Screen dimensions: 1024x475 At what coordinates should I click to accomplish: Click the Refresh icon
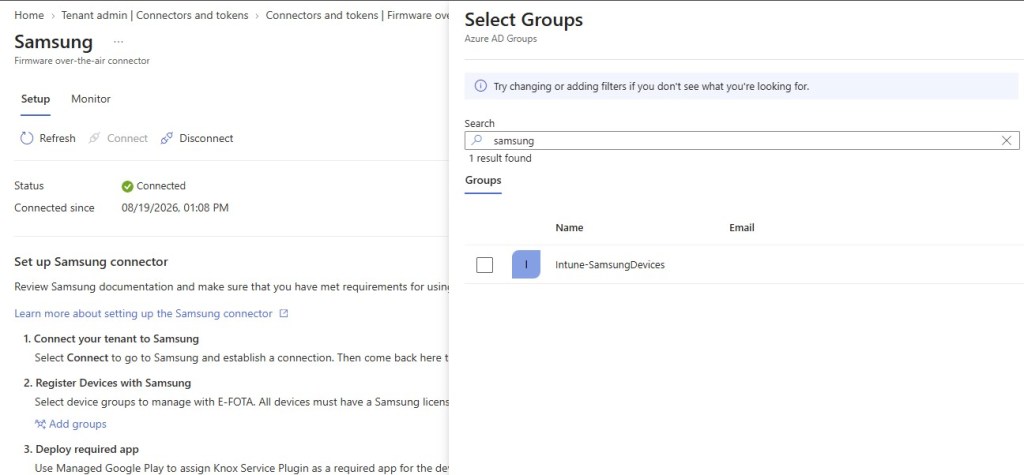[x=27, y=139]
